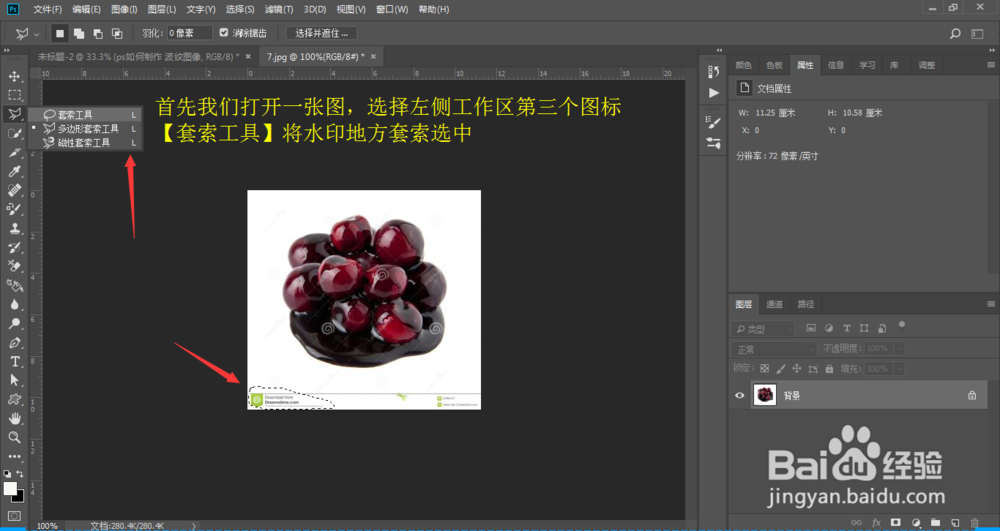Click the foreground color swatch
Screen dimensions: 1000x531
click(x=10, y=488)
